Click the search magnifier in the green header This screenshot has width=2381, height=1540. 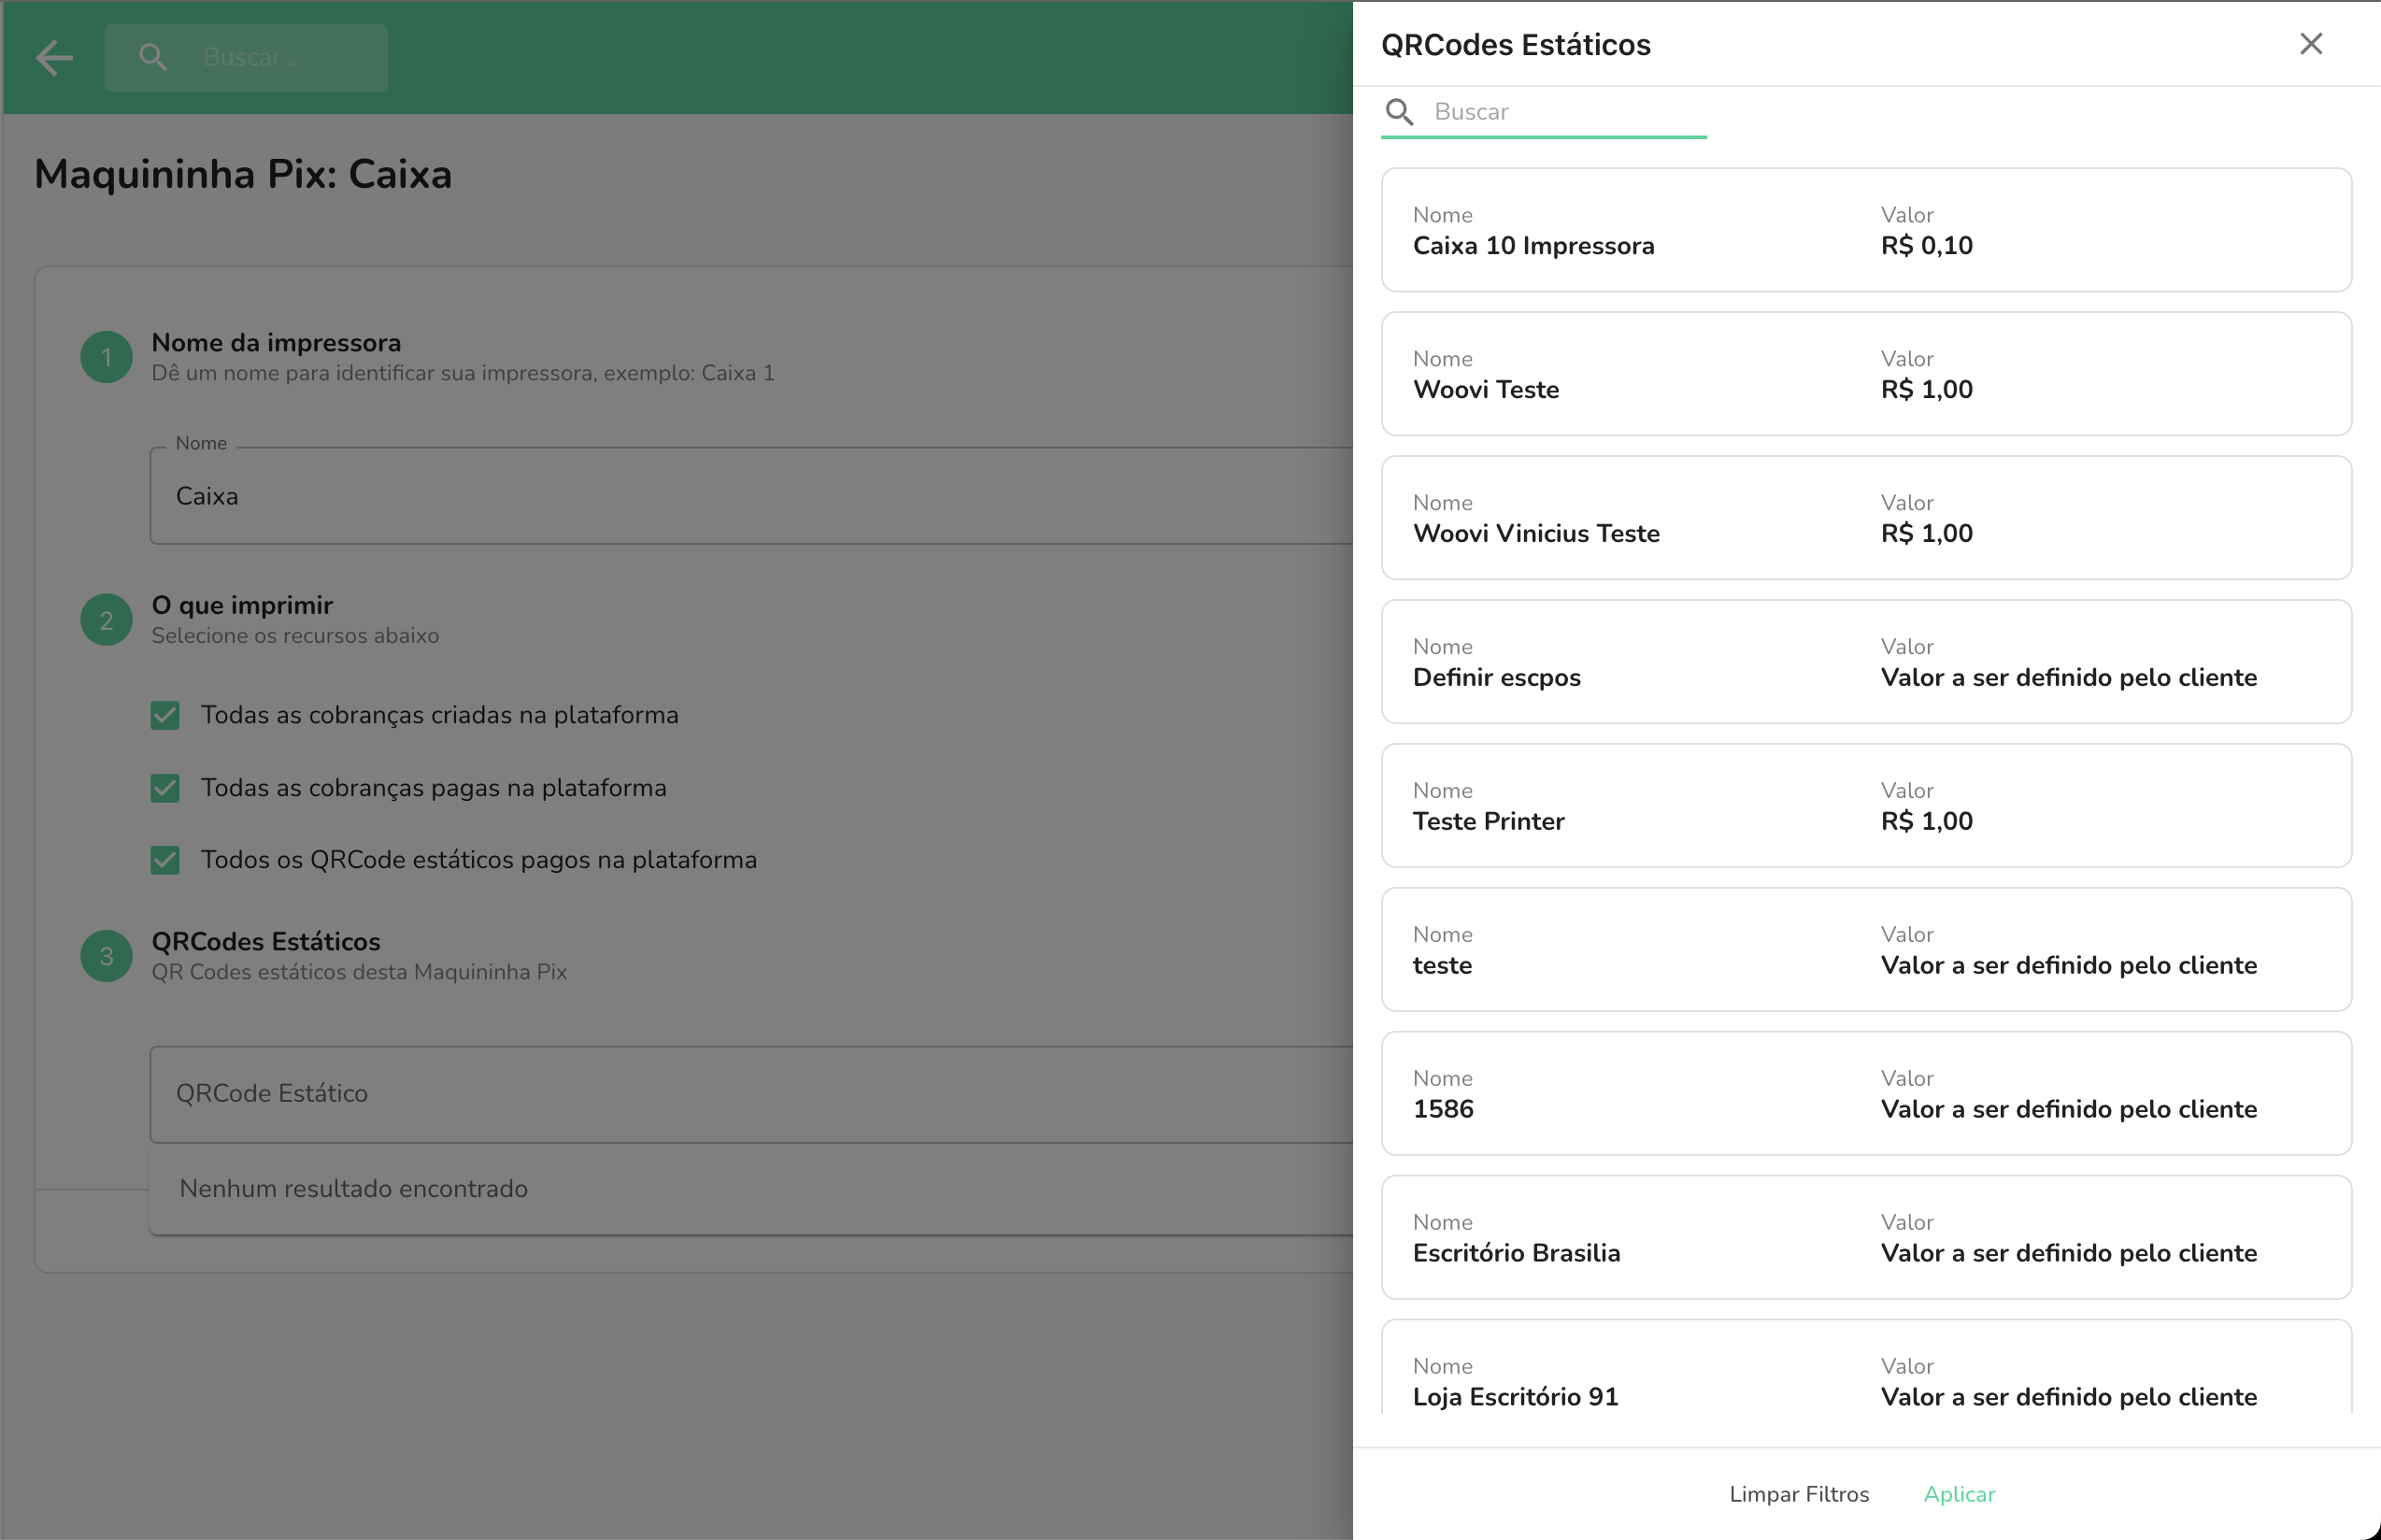coord(153,58)
